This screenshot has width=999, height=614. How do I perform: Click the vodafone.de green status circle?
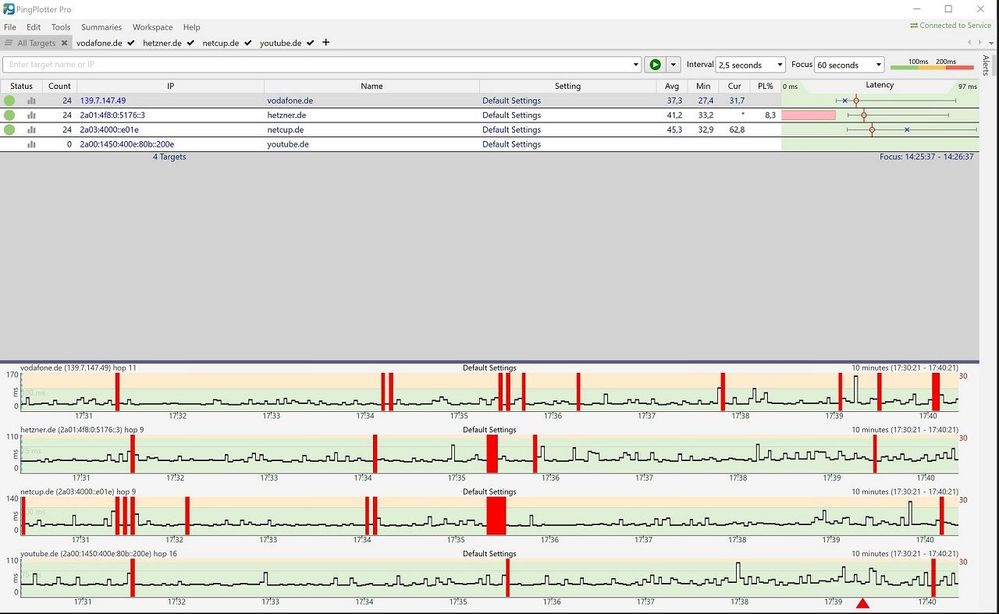click(x=9, y=101)
